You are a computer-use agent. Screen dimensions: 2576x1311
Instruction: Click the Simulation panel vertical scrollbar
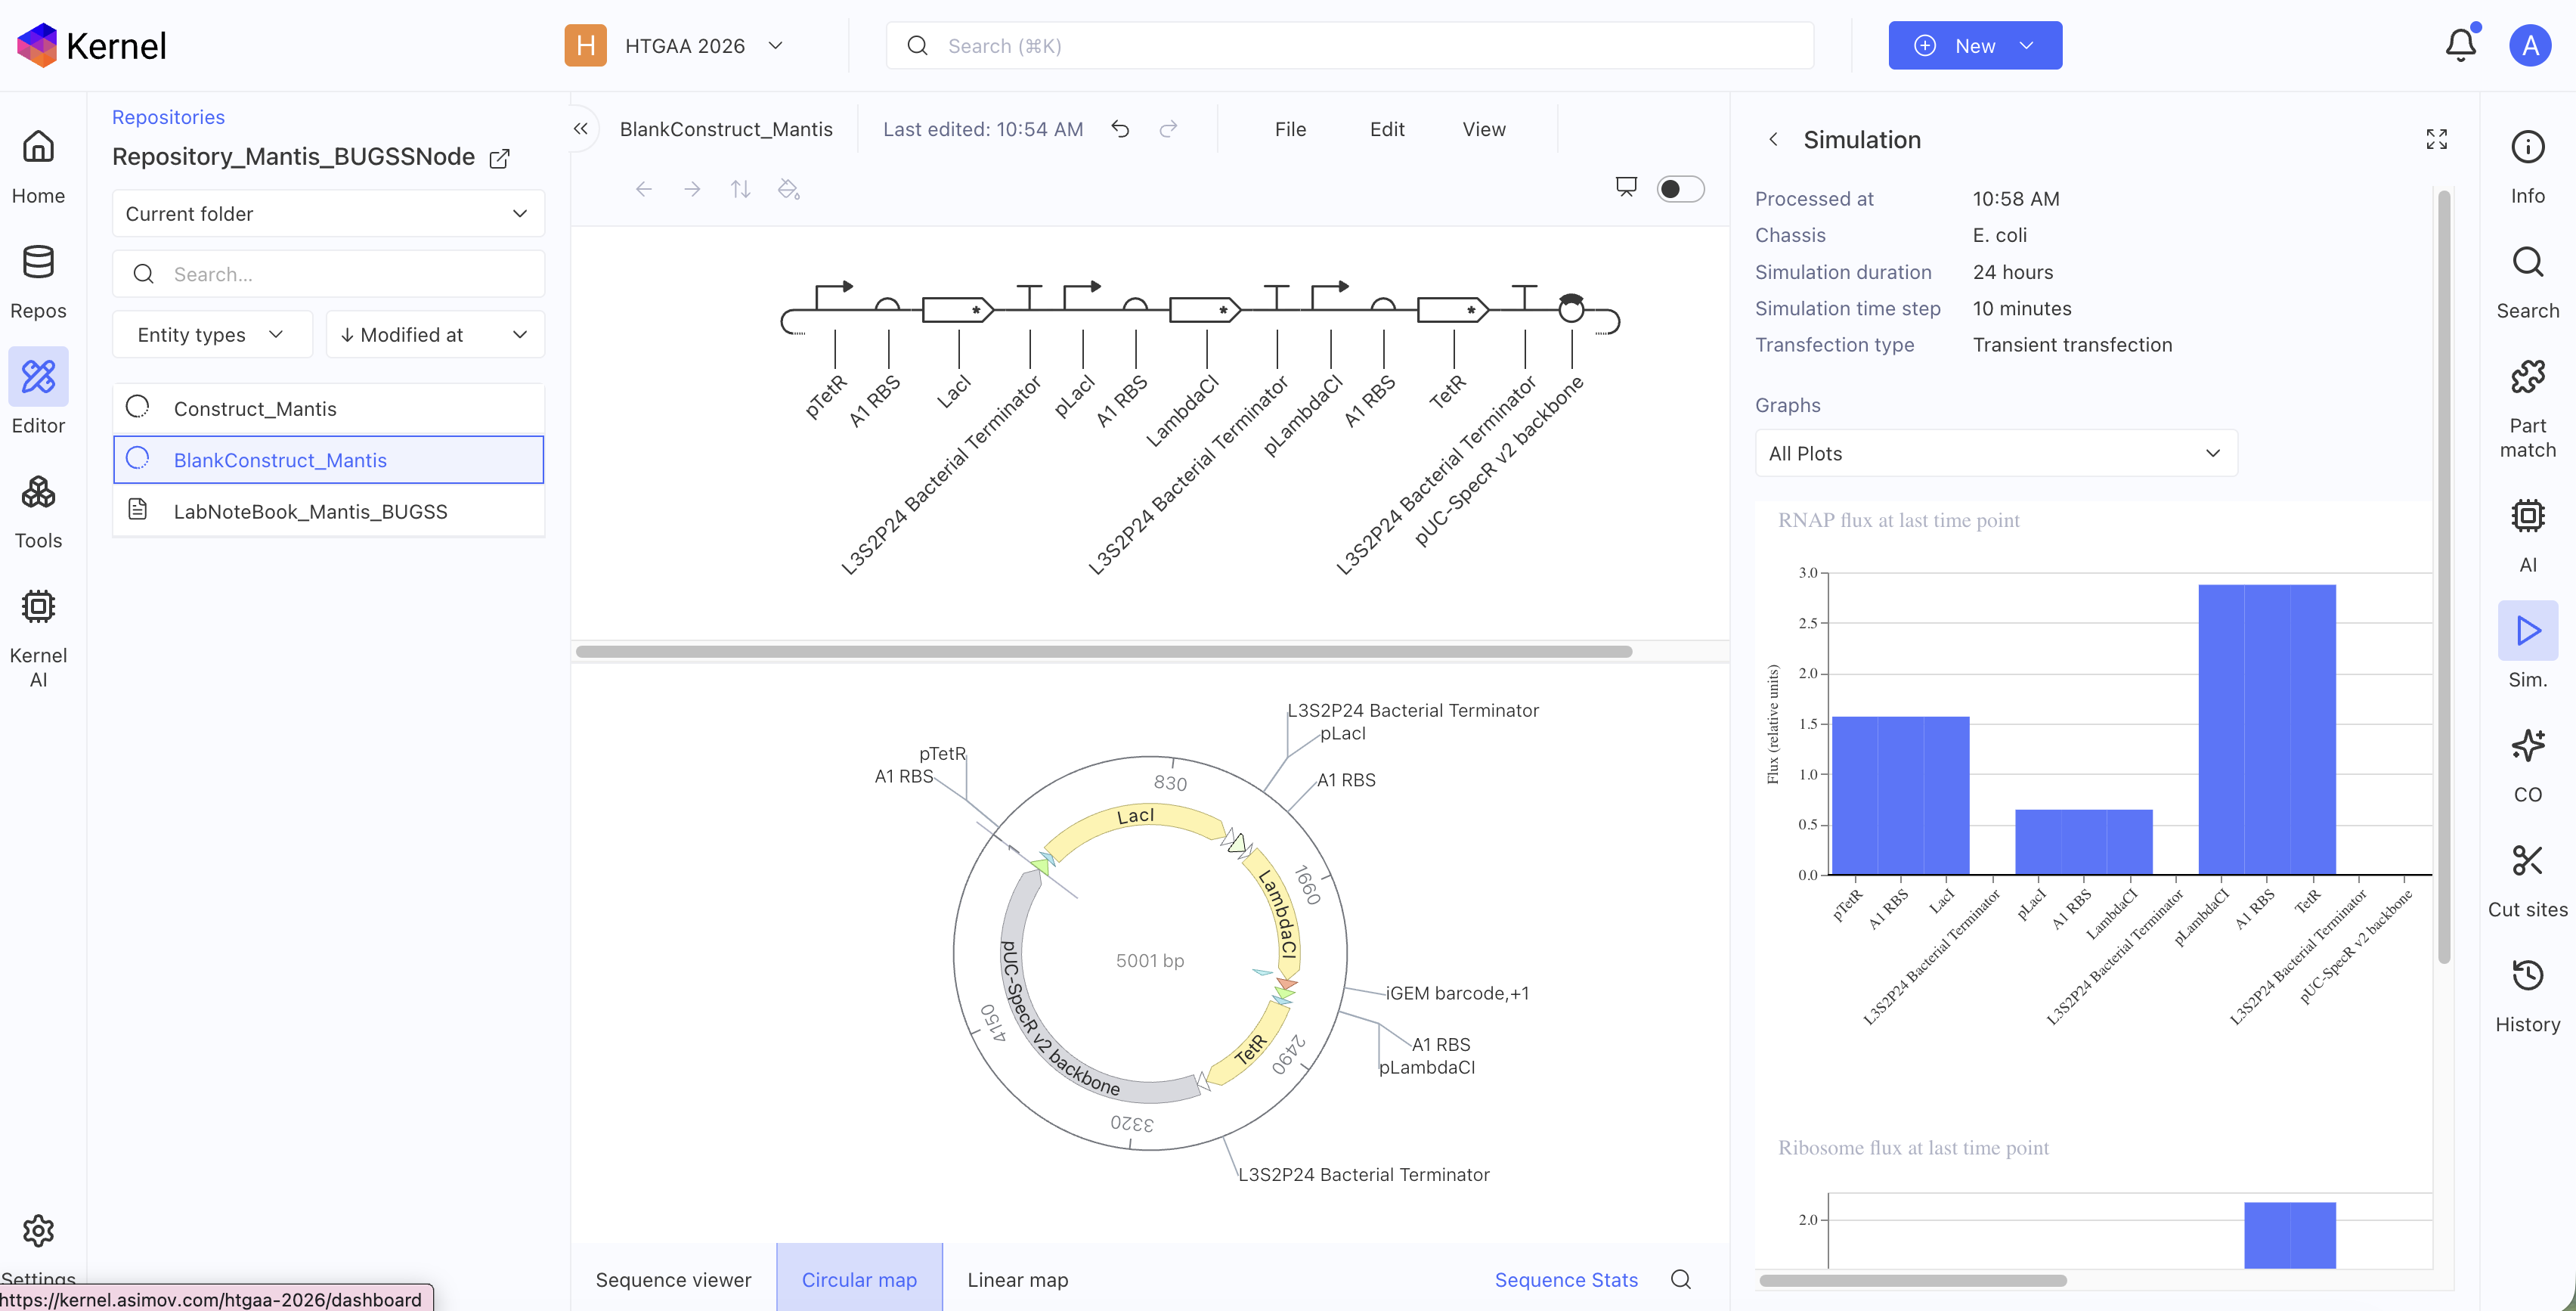(2444, 575)
